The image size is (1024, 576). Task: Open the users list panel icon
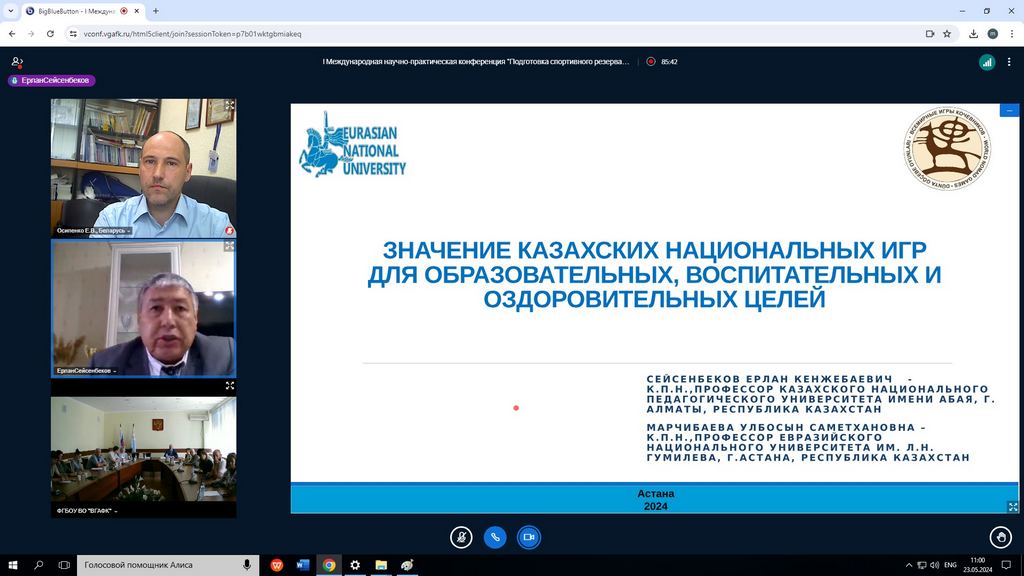coord(16,62)
